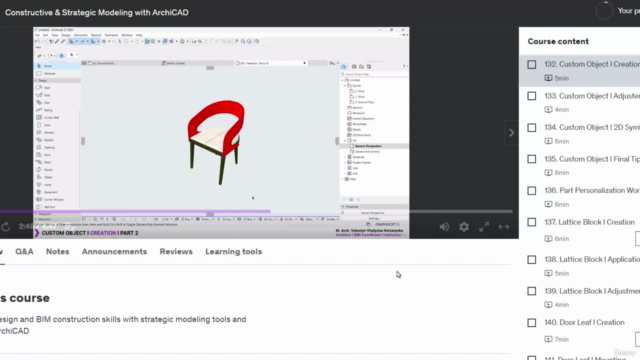The width and height of the screenshot is (640, 360).
Task: Click the rewind icon on video player
Action: (6, 227)
